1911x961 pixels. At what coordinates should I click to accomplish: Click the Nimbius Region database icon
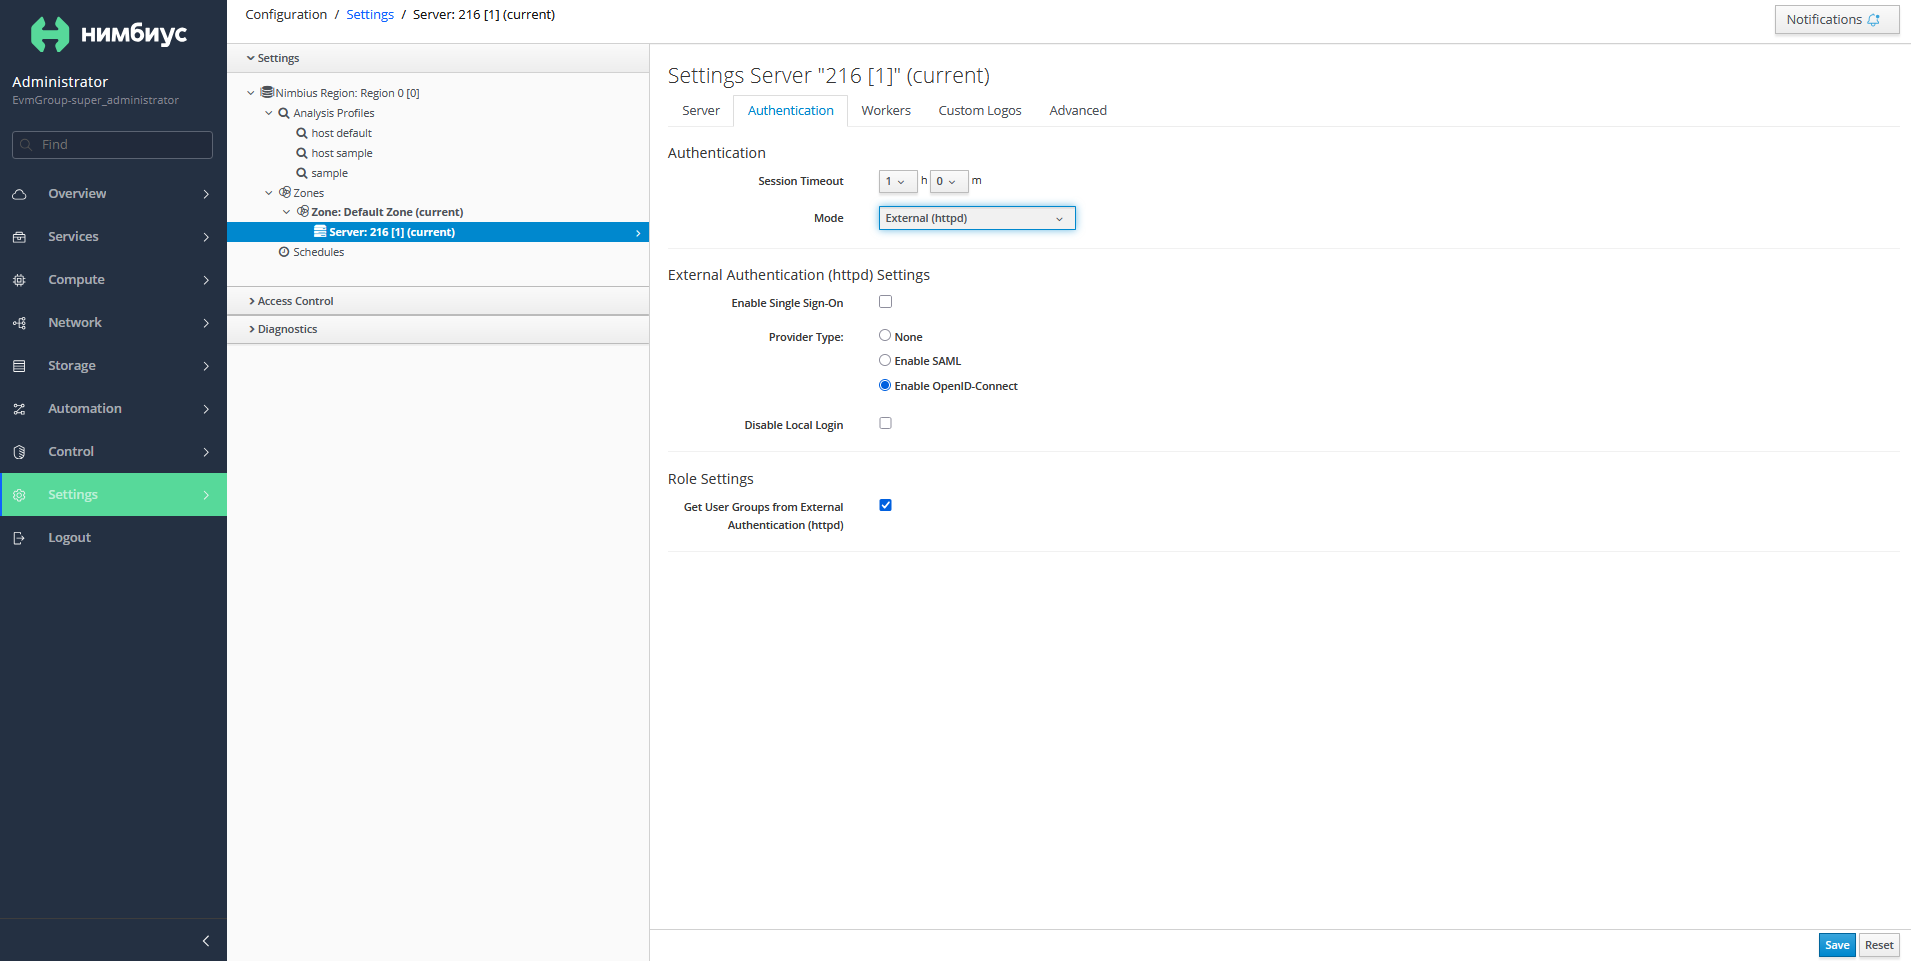coord(267,92)
